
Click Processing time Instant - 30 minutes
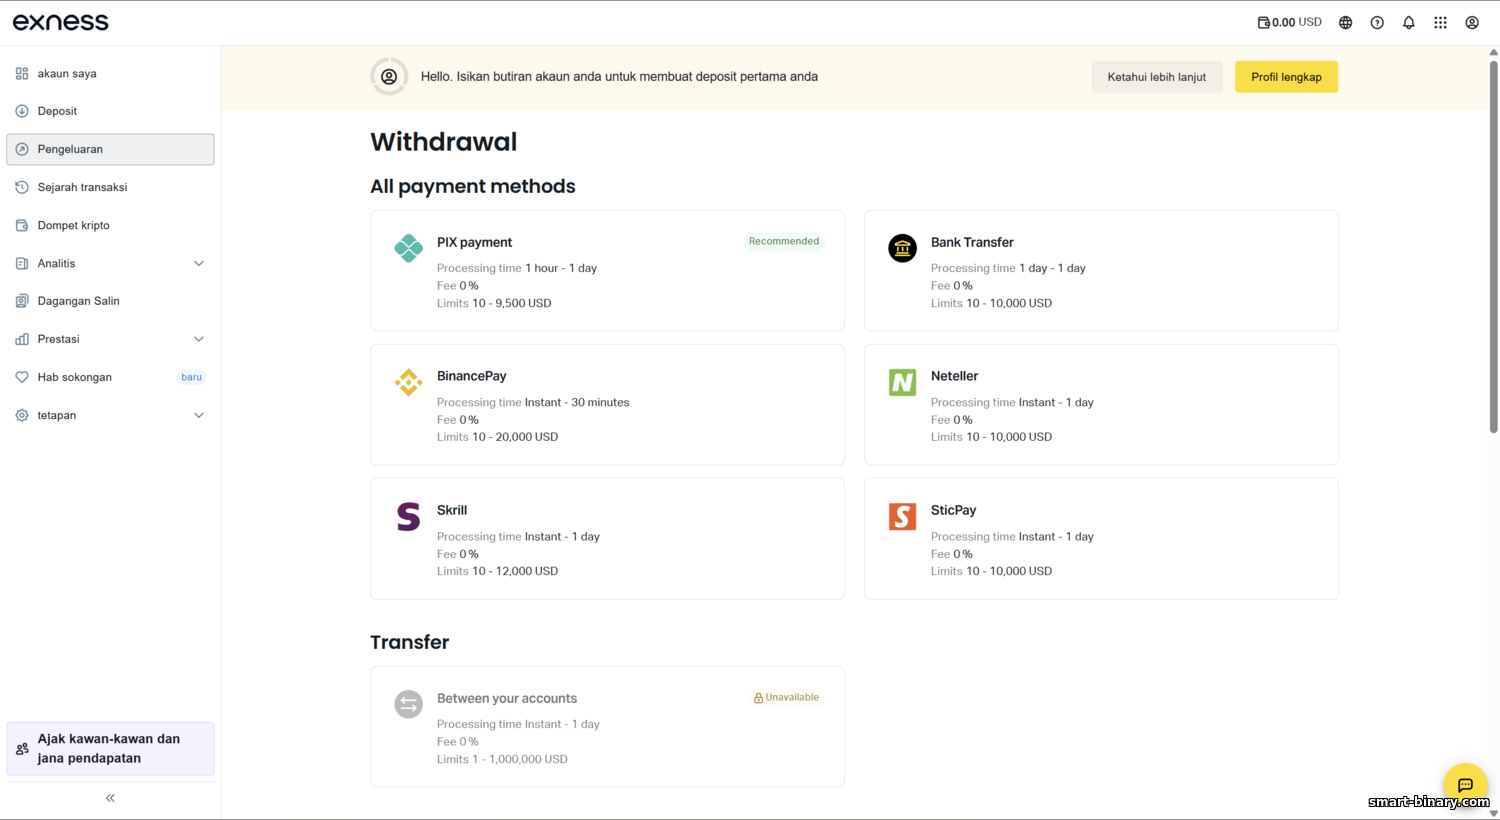pyautogui.click(x=533, y=402)
